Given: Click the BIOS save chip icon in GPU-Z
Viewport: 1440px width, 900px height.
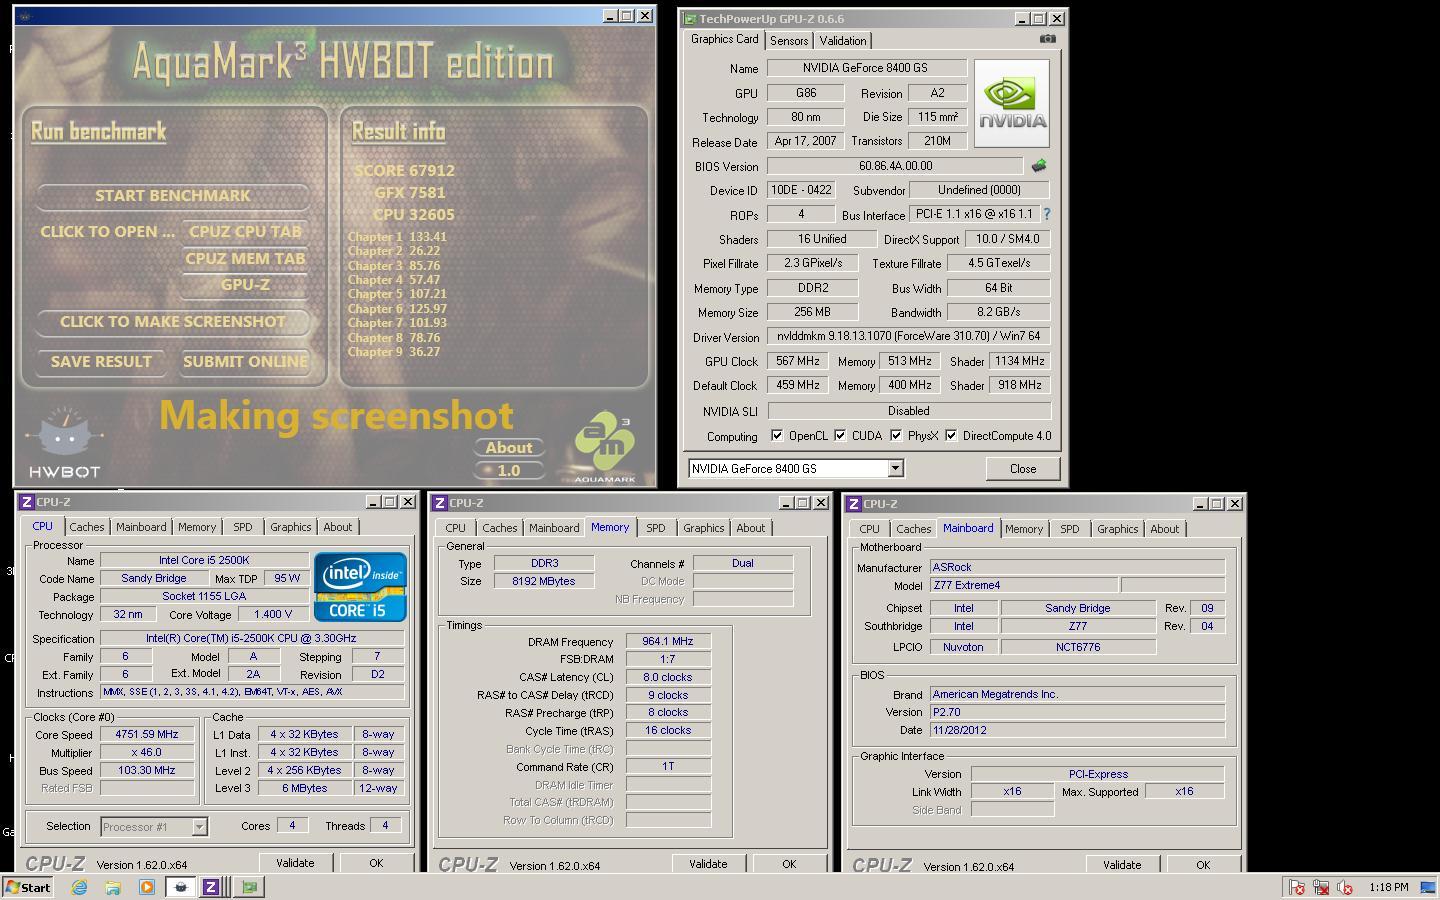Looking at the screenshot, I should [1039, 166].
